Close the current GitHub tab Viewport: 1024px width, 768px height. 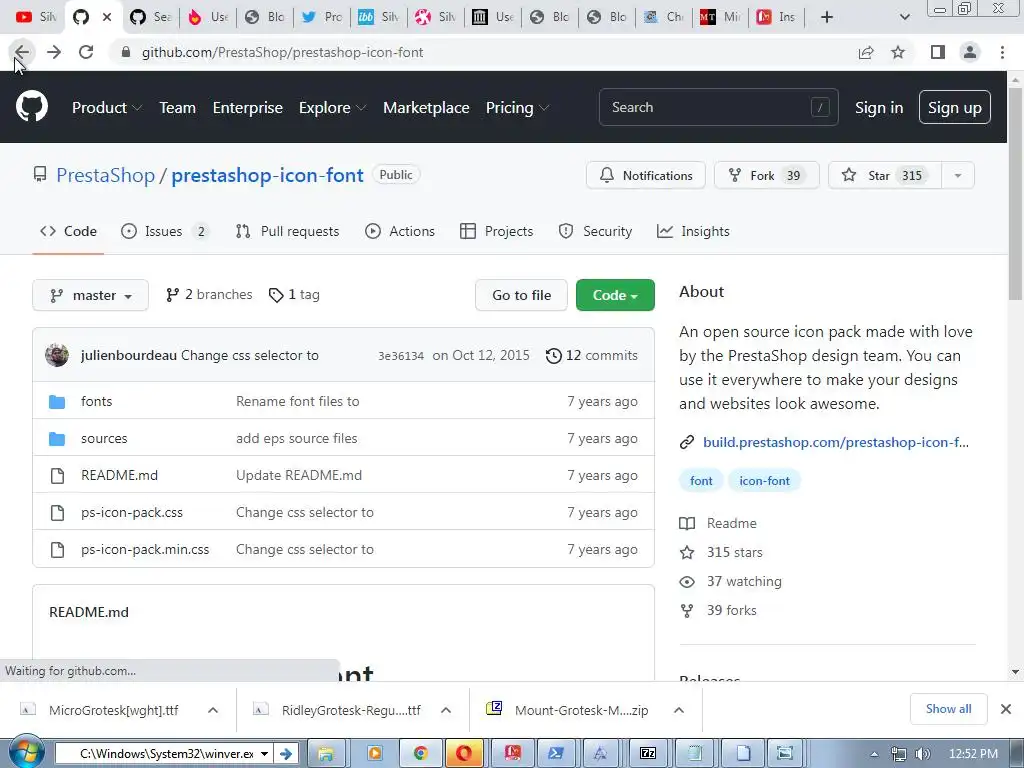tap(107, 17)
